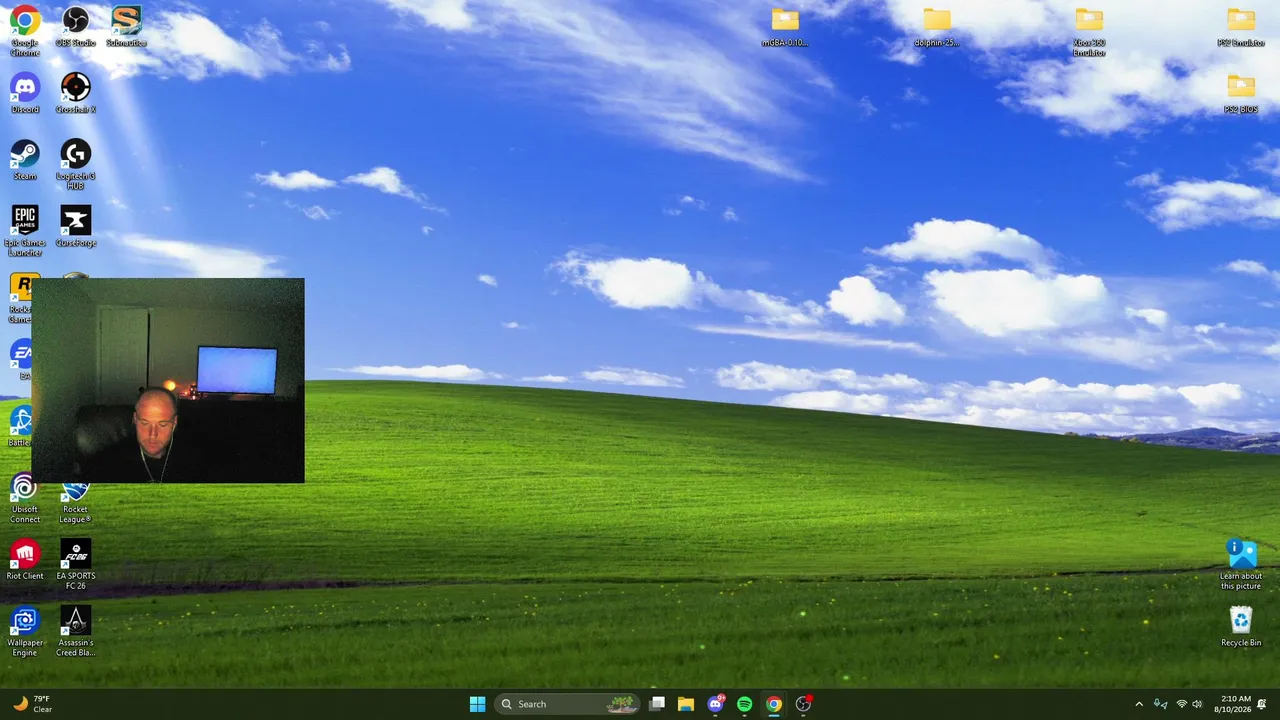
Task: Select the Logitech G HUB desktop icon
Action: 76,165
